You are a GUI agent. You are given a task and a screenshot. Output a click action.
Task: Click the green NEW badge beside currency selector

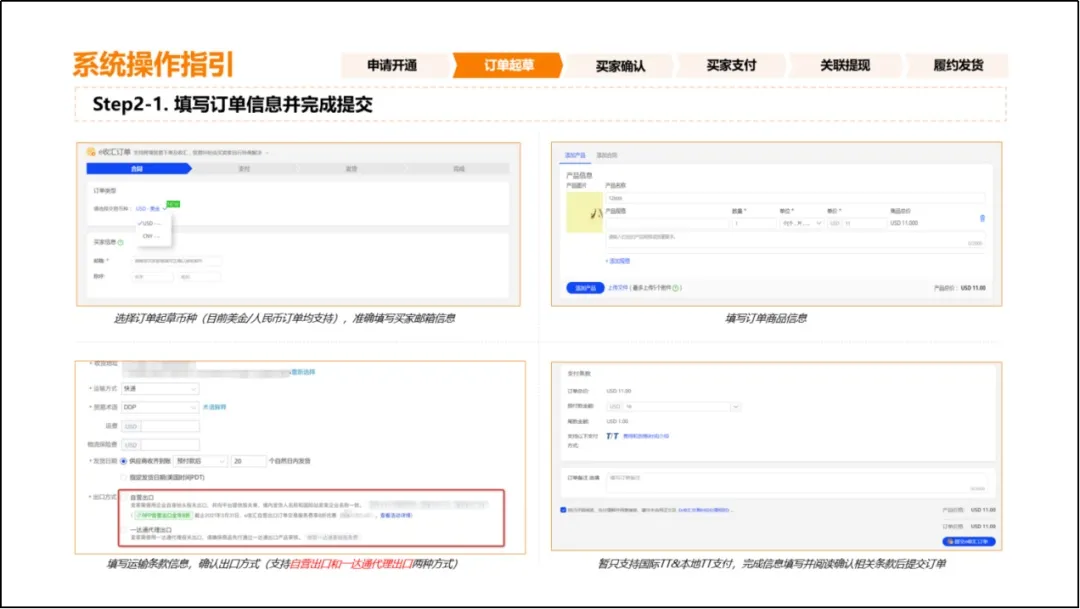pyautogui.click(x=173, y=205)
